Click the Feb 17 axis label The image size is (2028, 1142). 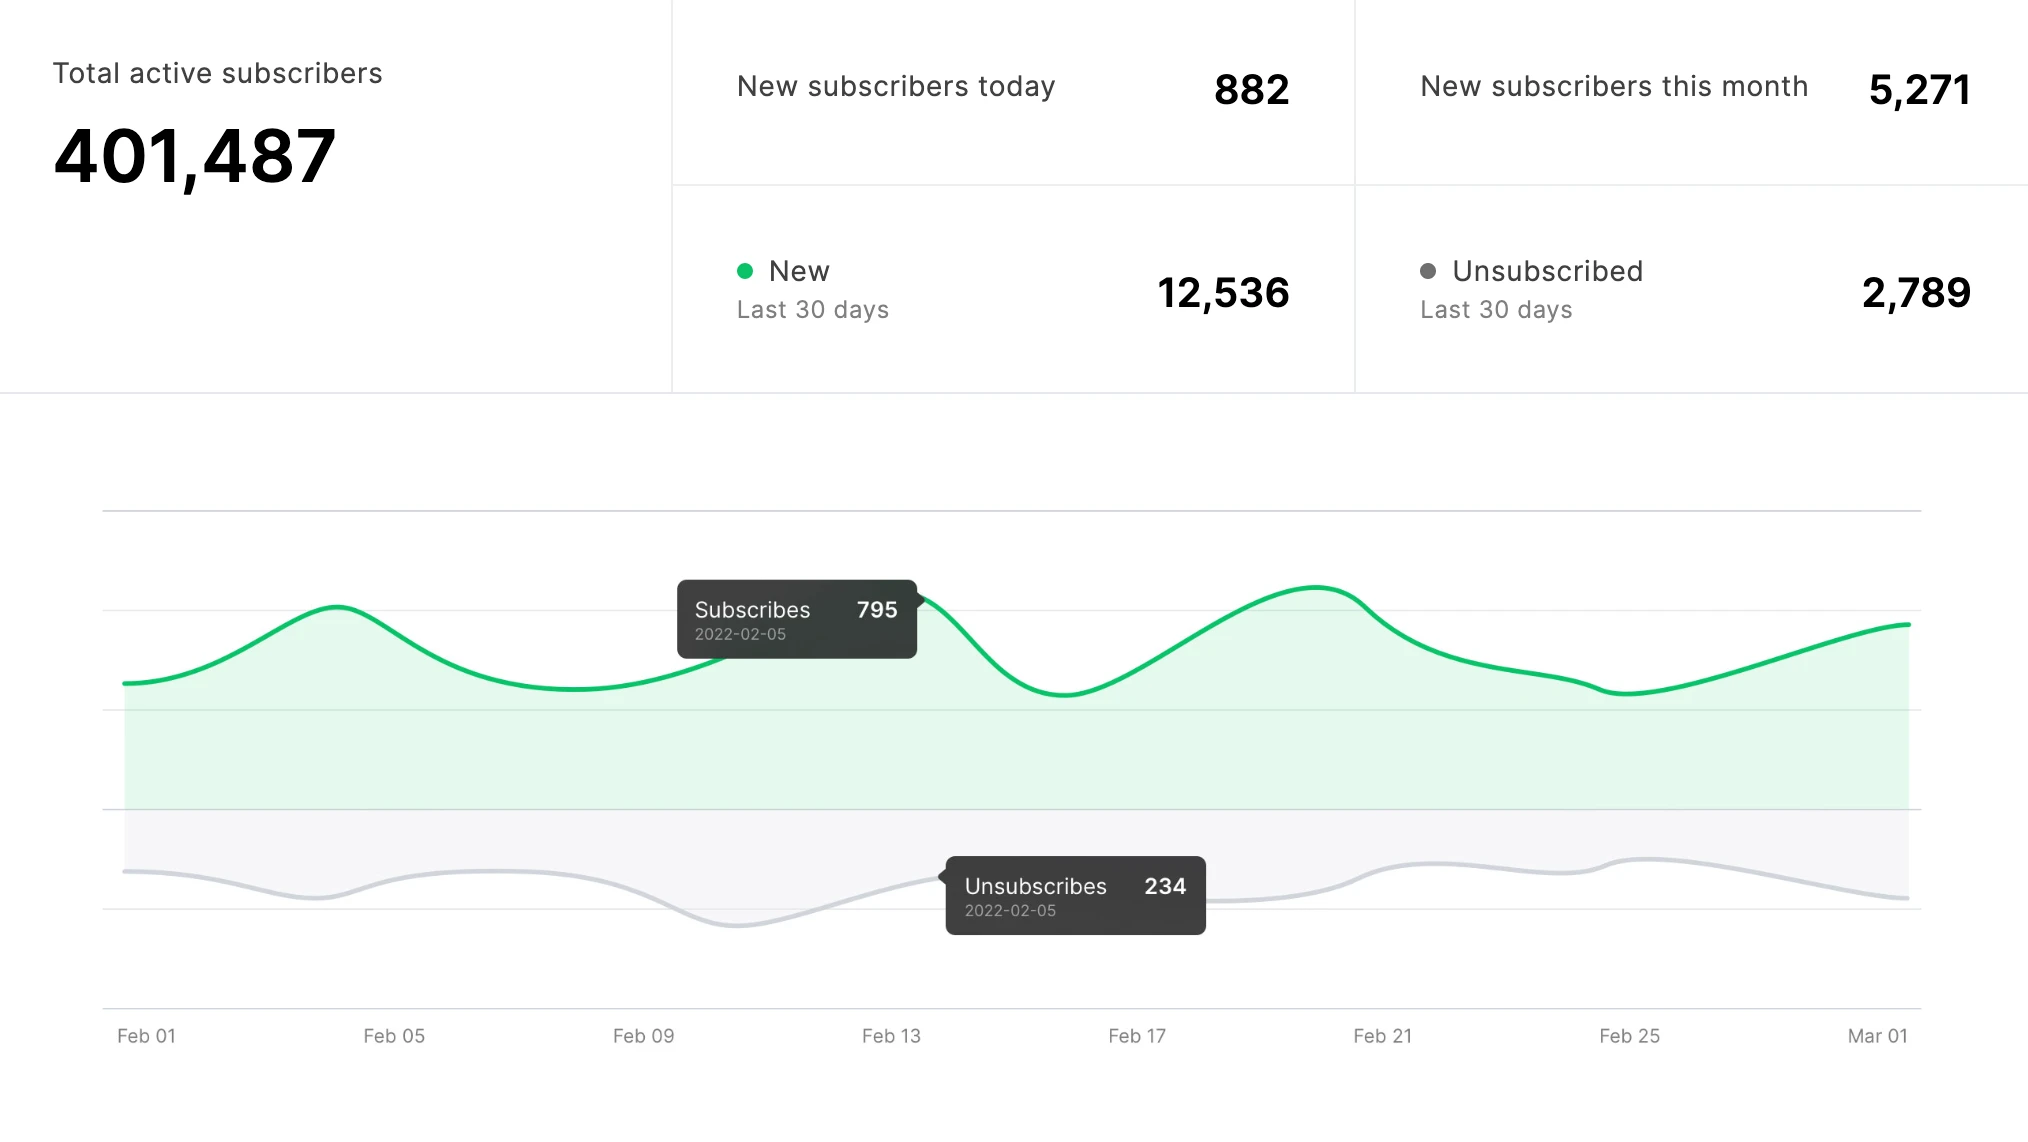coord(1137,1036)
